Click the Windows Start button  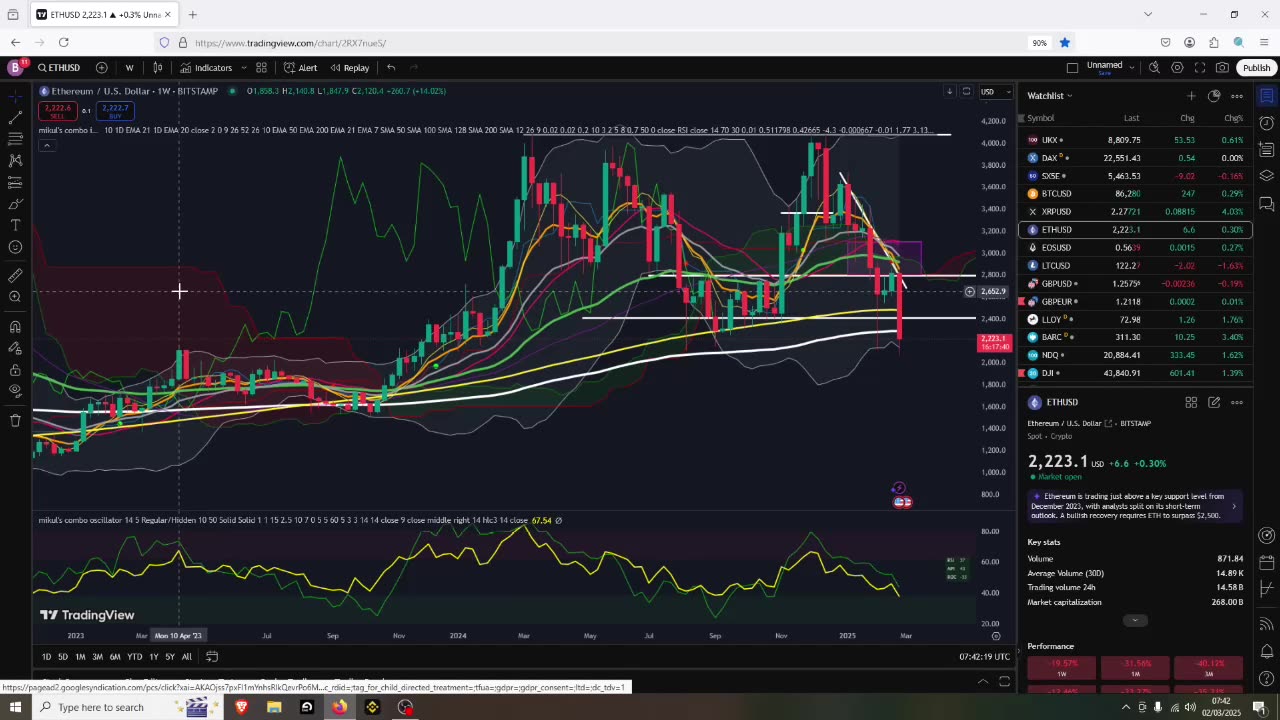15,707
